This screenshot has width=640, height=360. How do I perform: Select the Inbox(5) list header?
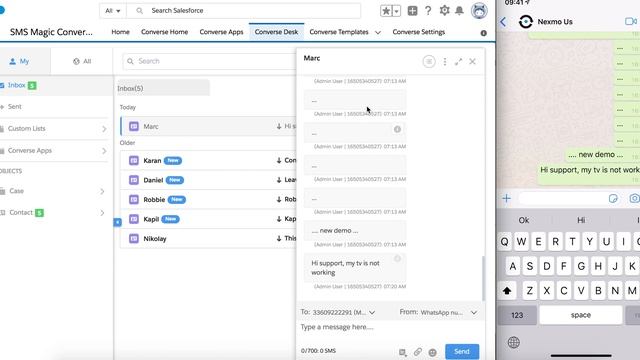[163, 88]
